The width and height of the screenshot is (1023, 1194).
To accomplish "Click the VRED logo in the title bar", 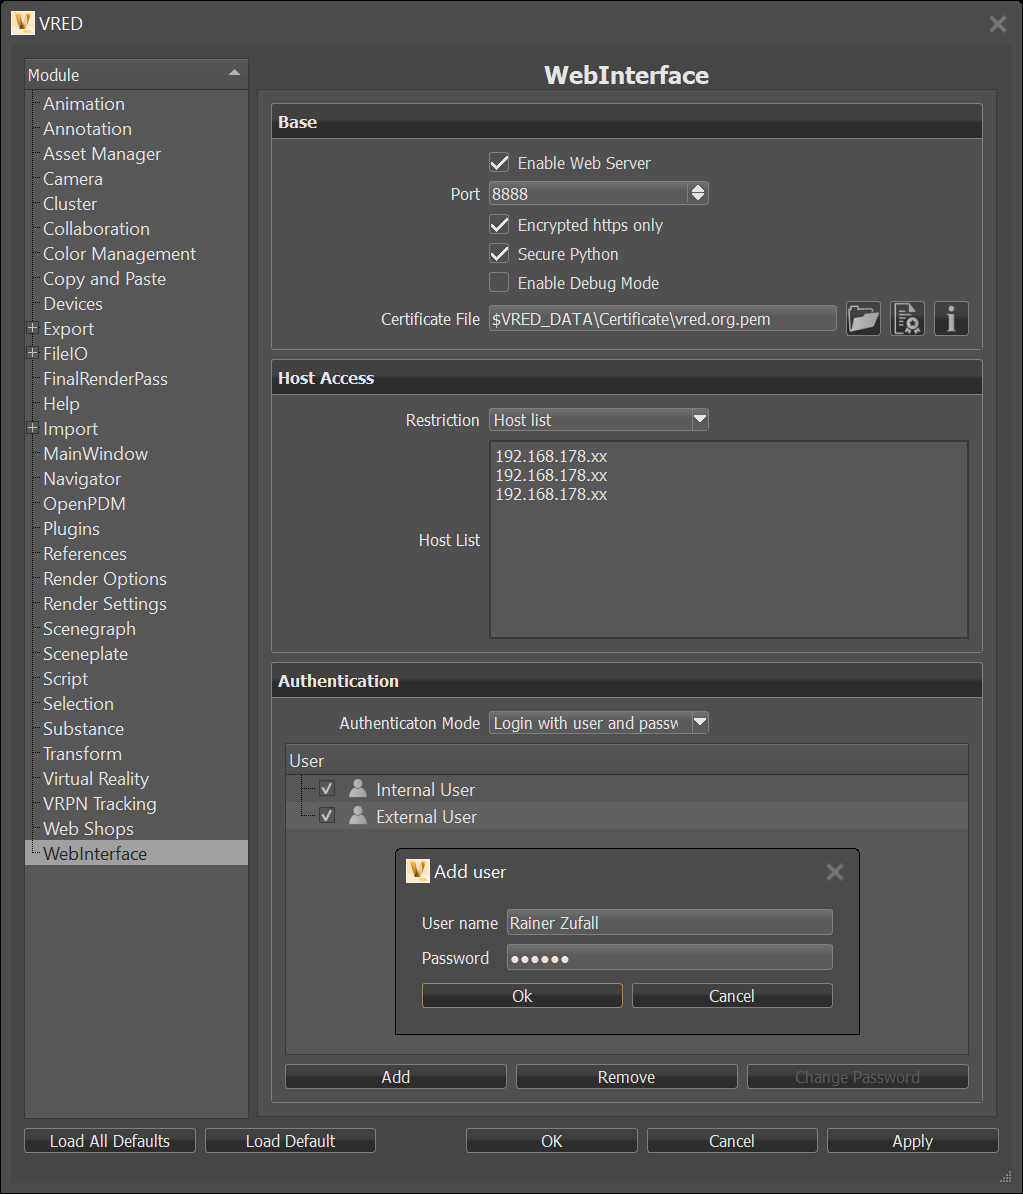I will click(x=22, y=22).
